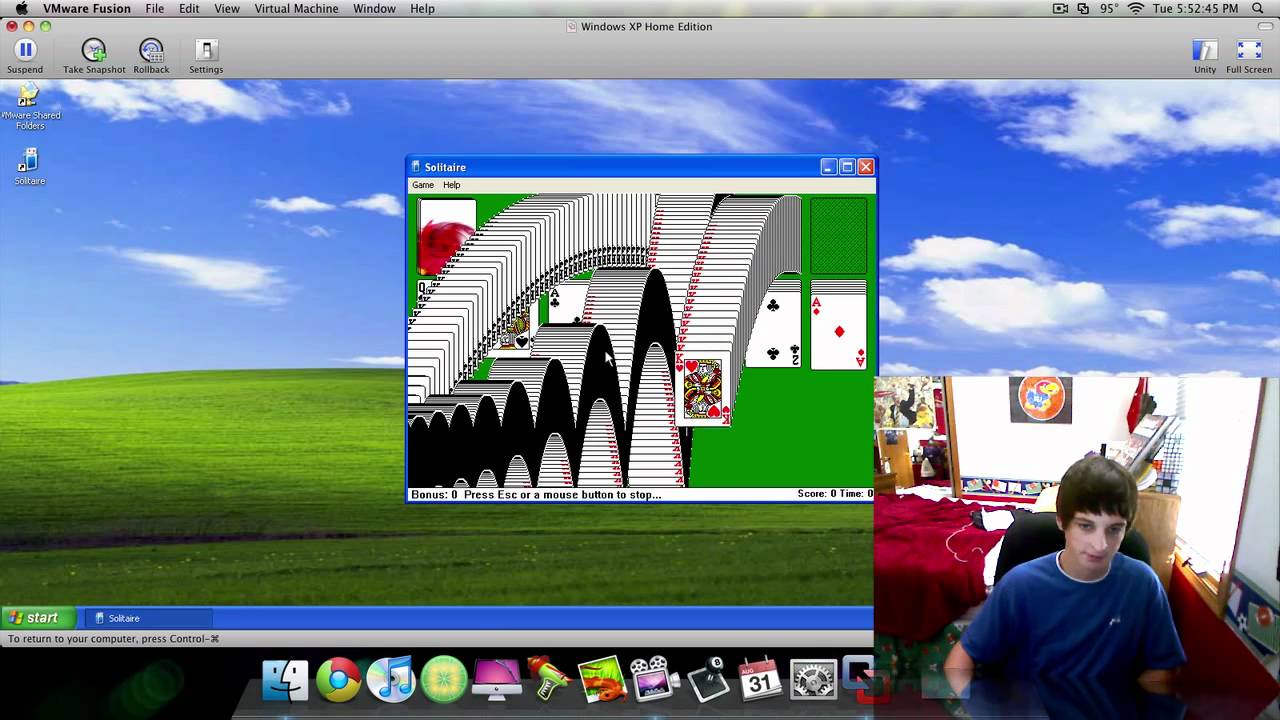Click the ray gun Dock icon

click(549, 680)
